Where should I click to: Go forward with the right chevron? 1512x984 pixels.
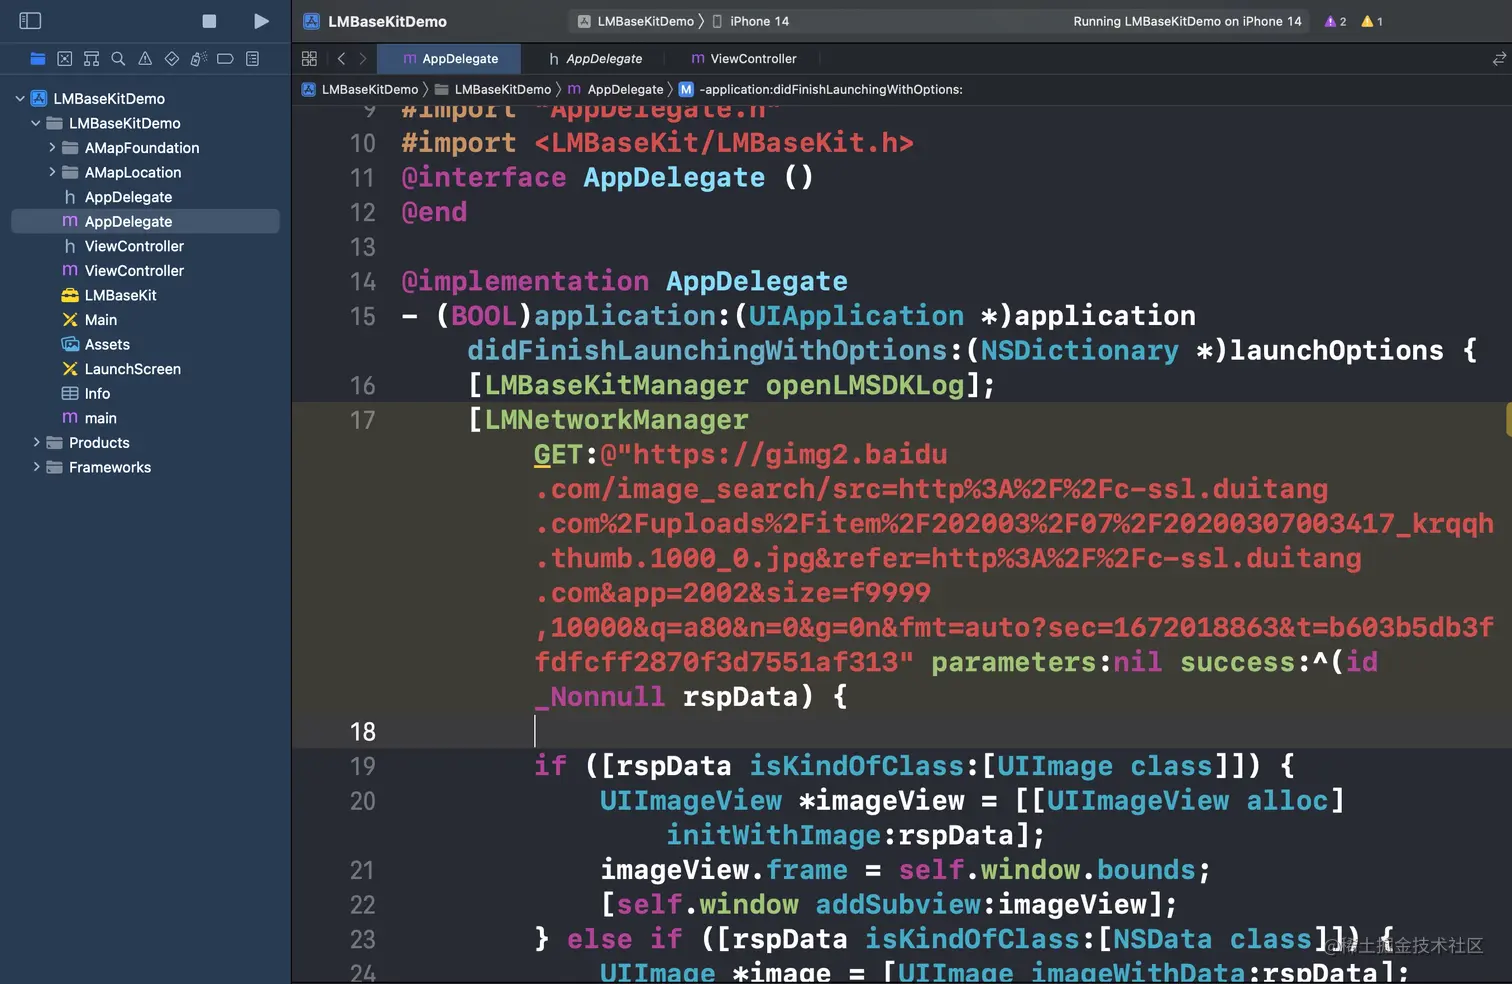pos(362,59)
